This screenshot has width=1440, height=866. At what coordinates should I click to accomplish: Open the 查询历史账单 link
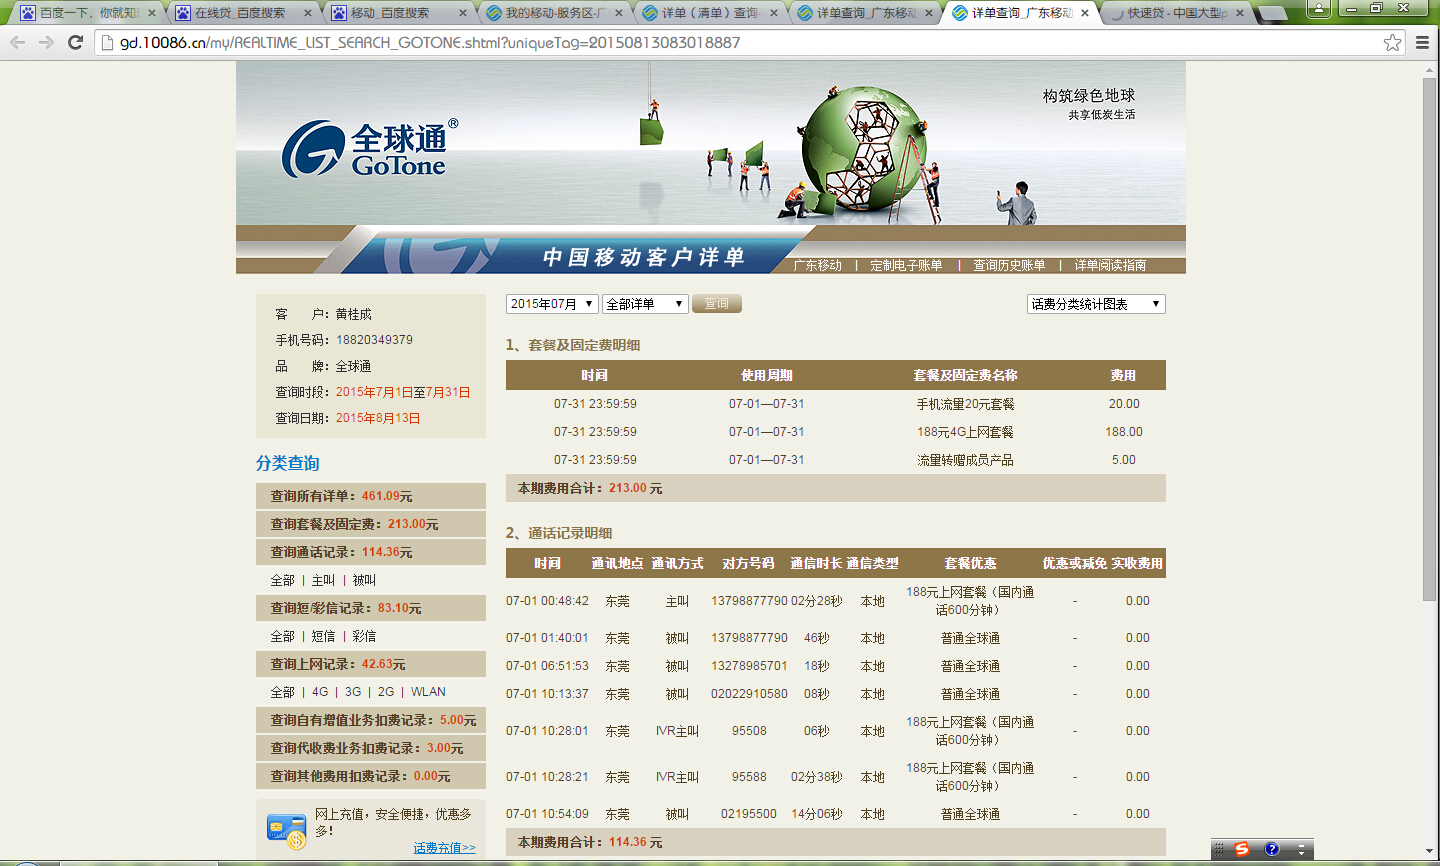(x=1009, y=265)
